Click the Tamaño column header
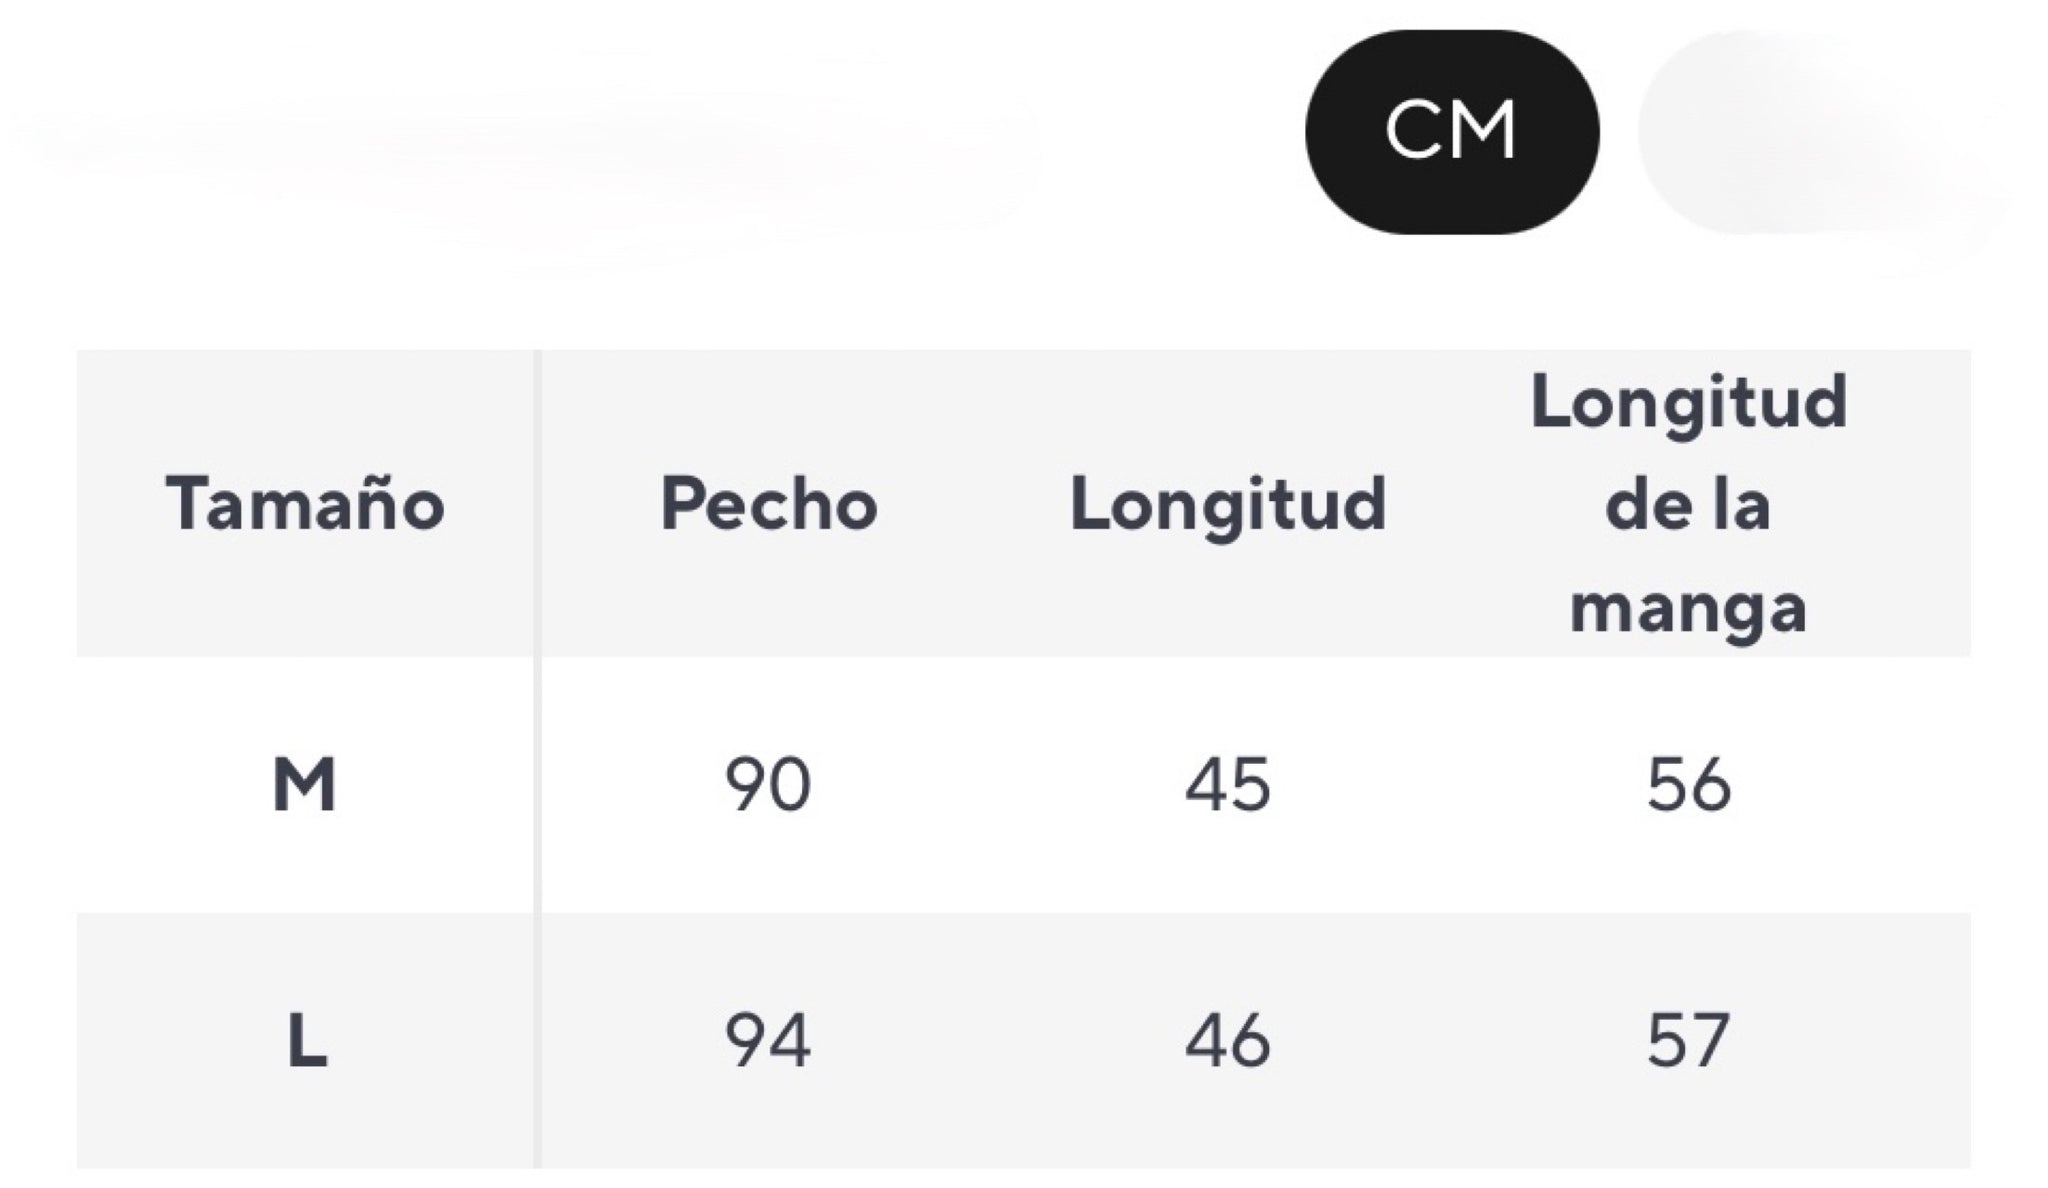 (x=305, y=503)
